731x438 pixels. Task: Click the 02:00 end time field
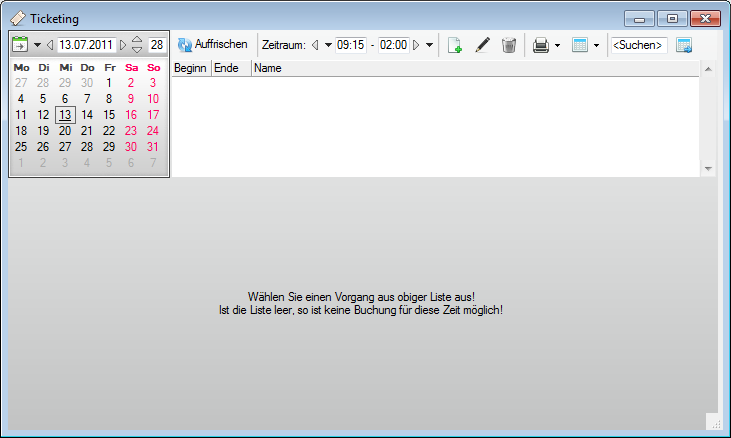click(393, 45)
